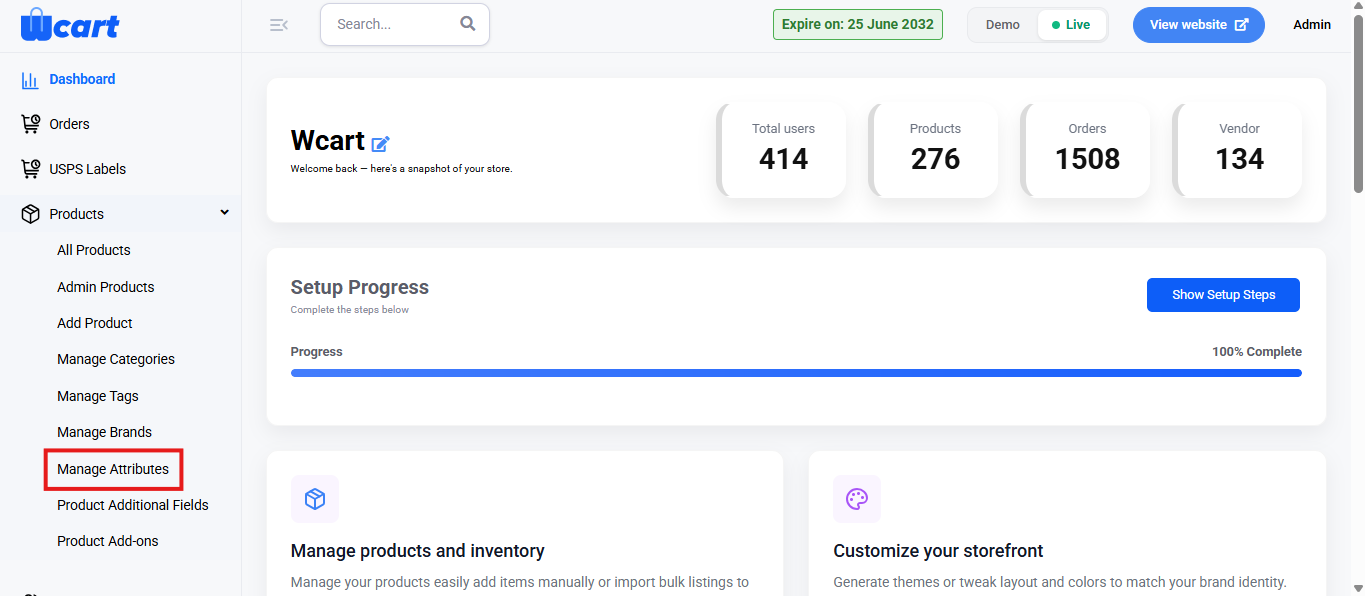Click the setup progress bar
The width and height of the screenshot is (1365, 596).
click(796, 373)
